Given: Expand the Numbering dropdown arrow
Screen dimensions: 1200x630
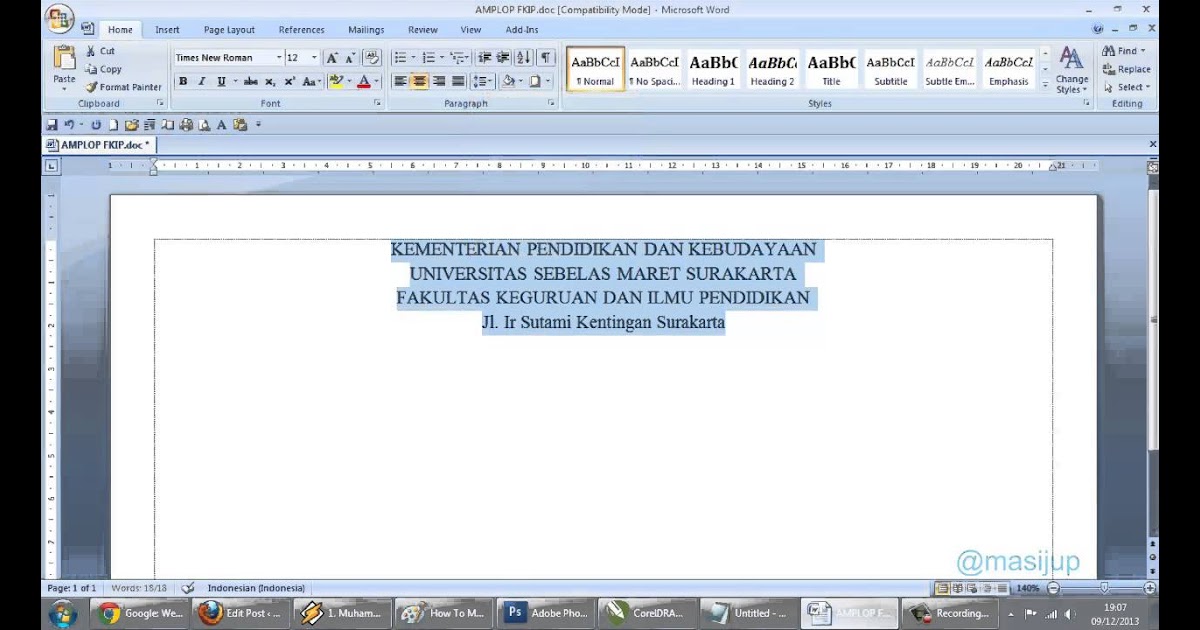Looking at the screenshot, I should pos(441,58).
